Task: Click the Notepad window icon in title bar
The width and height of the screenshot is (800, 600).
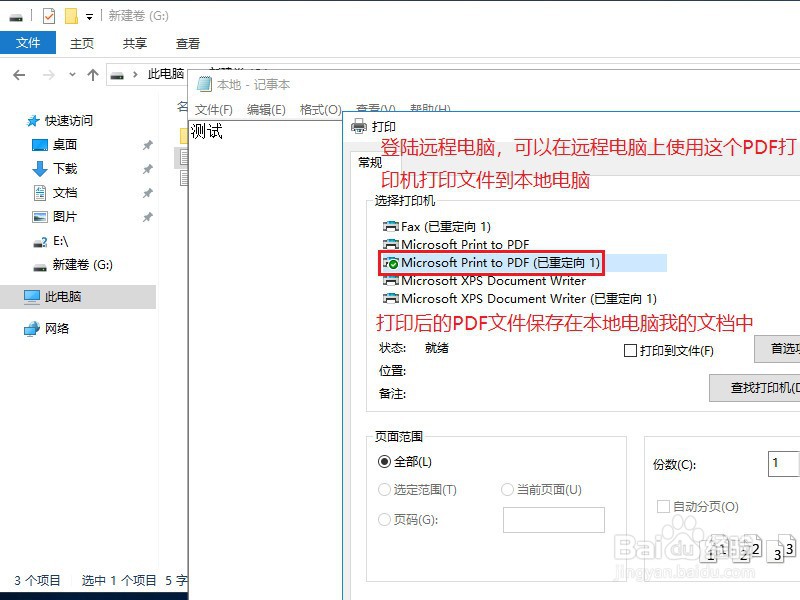Action: 205,84
